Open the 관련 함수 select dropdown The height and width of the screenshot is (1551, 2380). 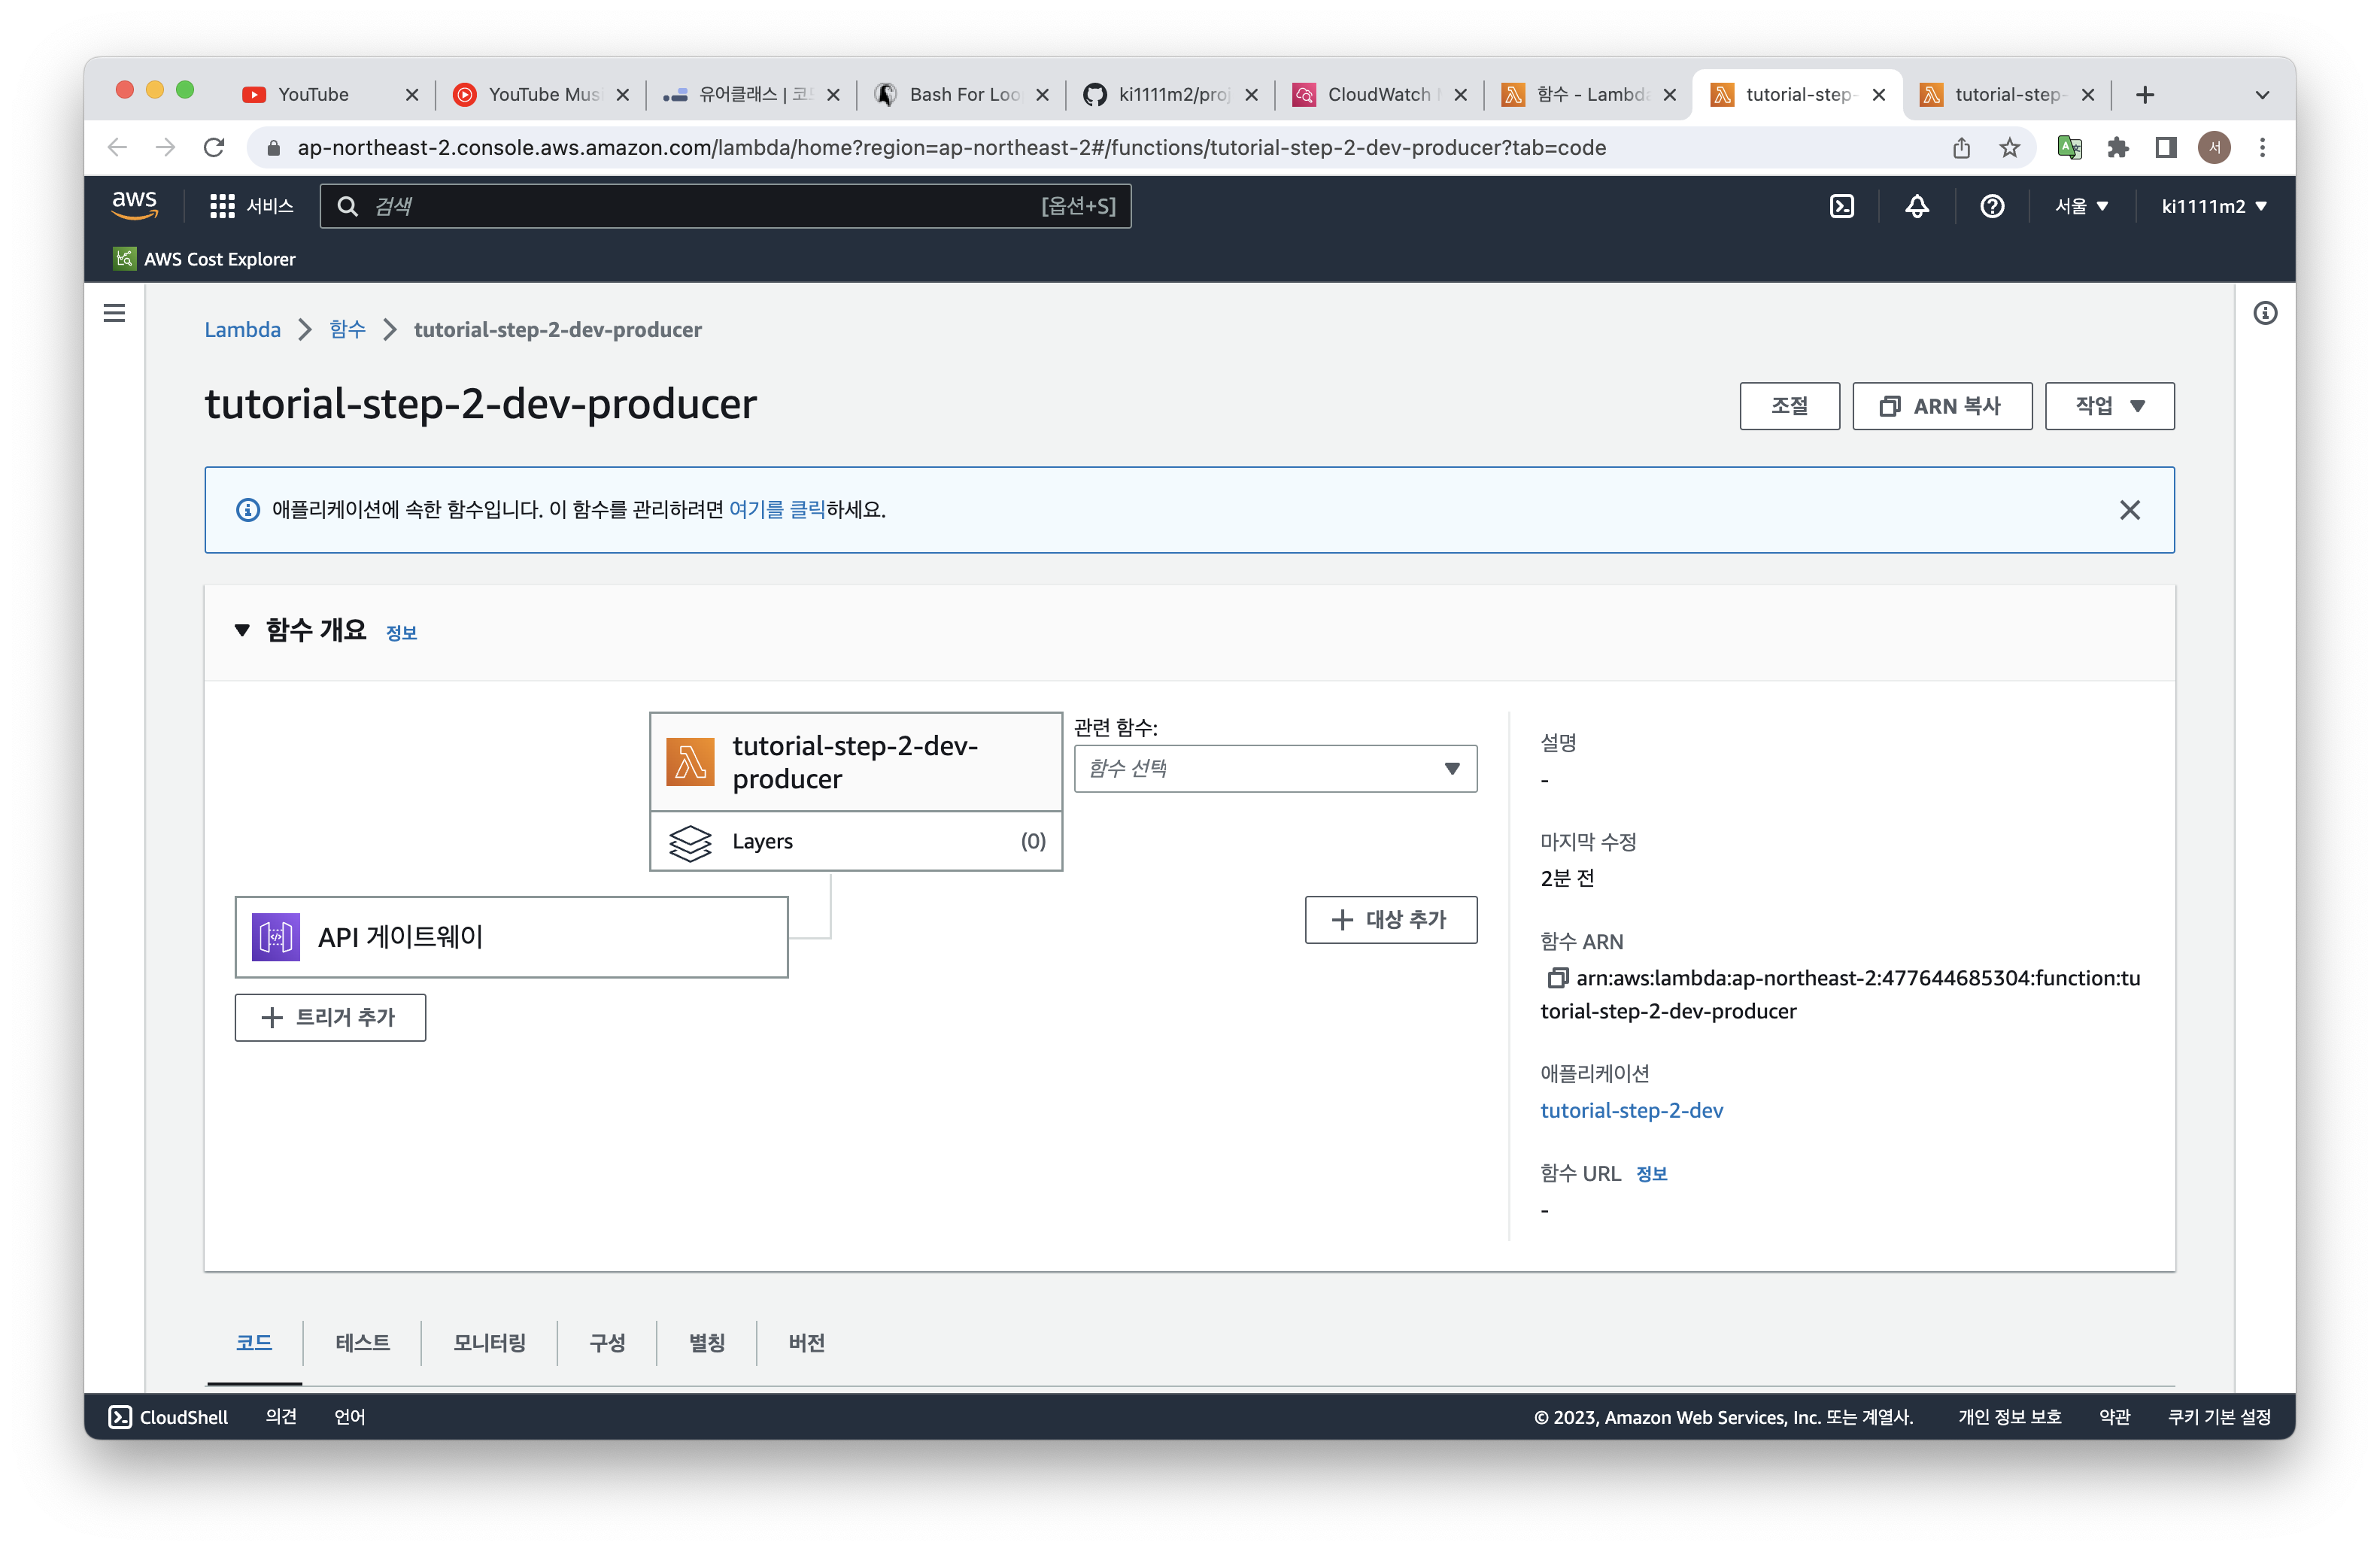pos(1274,768)
